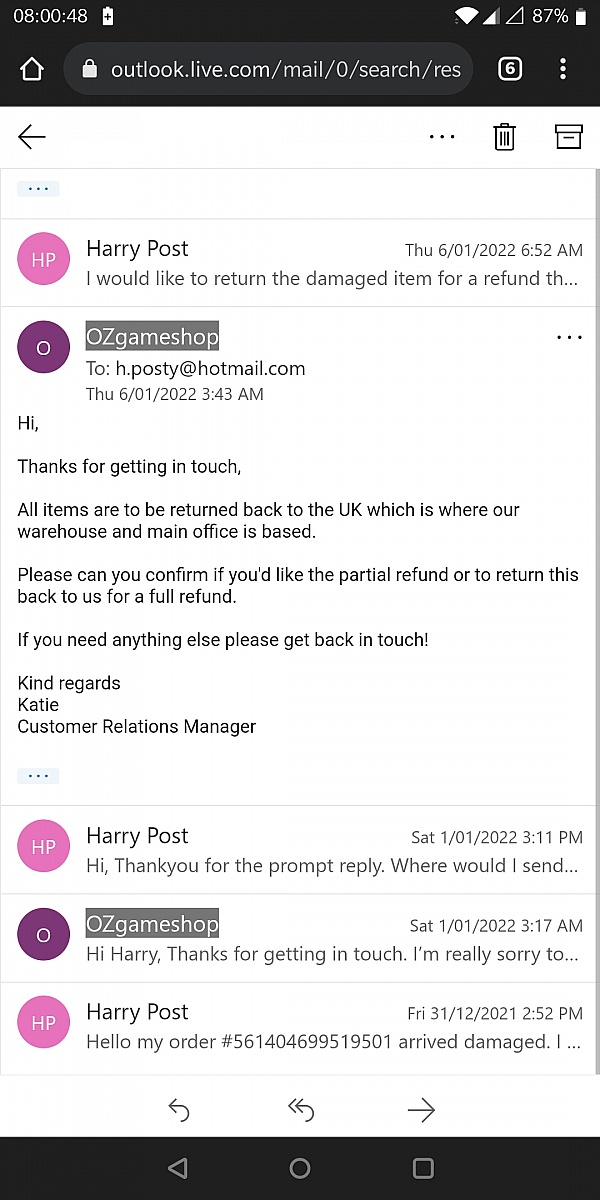Viewport: 600px width, 1200px height.
Task: Open more actions for OZgameshop message
Action: tap(569, 337)
